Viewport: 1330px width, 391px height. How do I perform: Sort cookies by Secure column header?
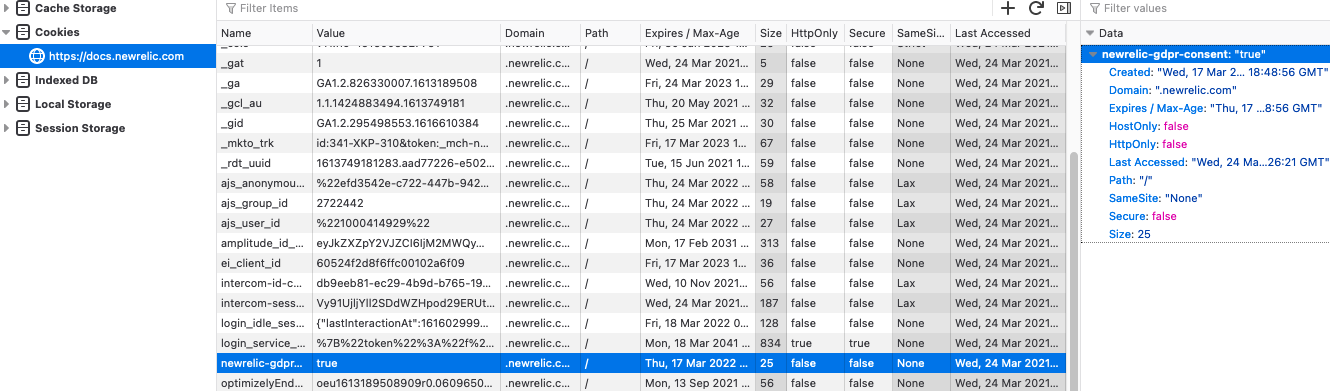click(x=868, y=33)
